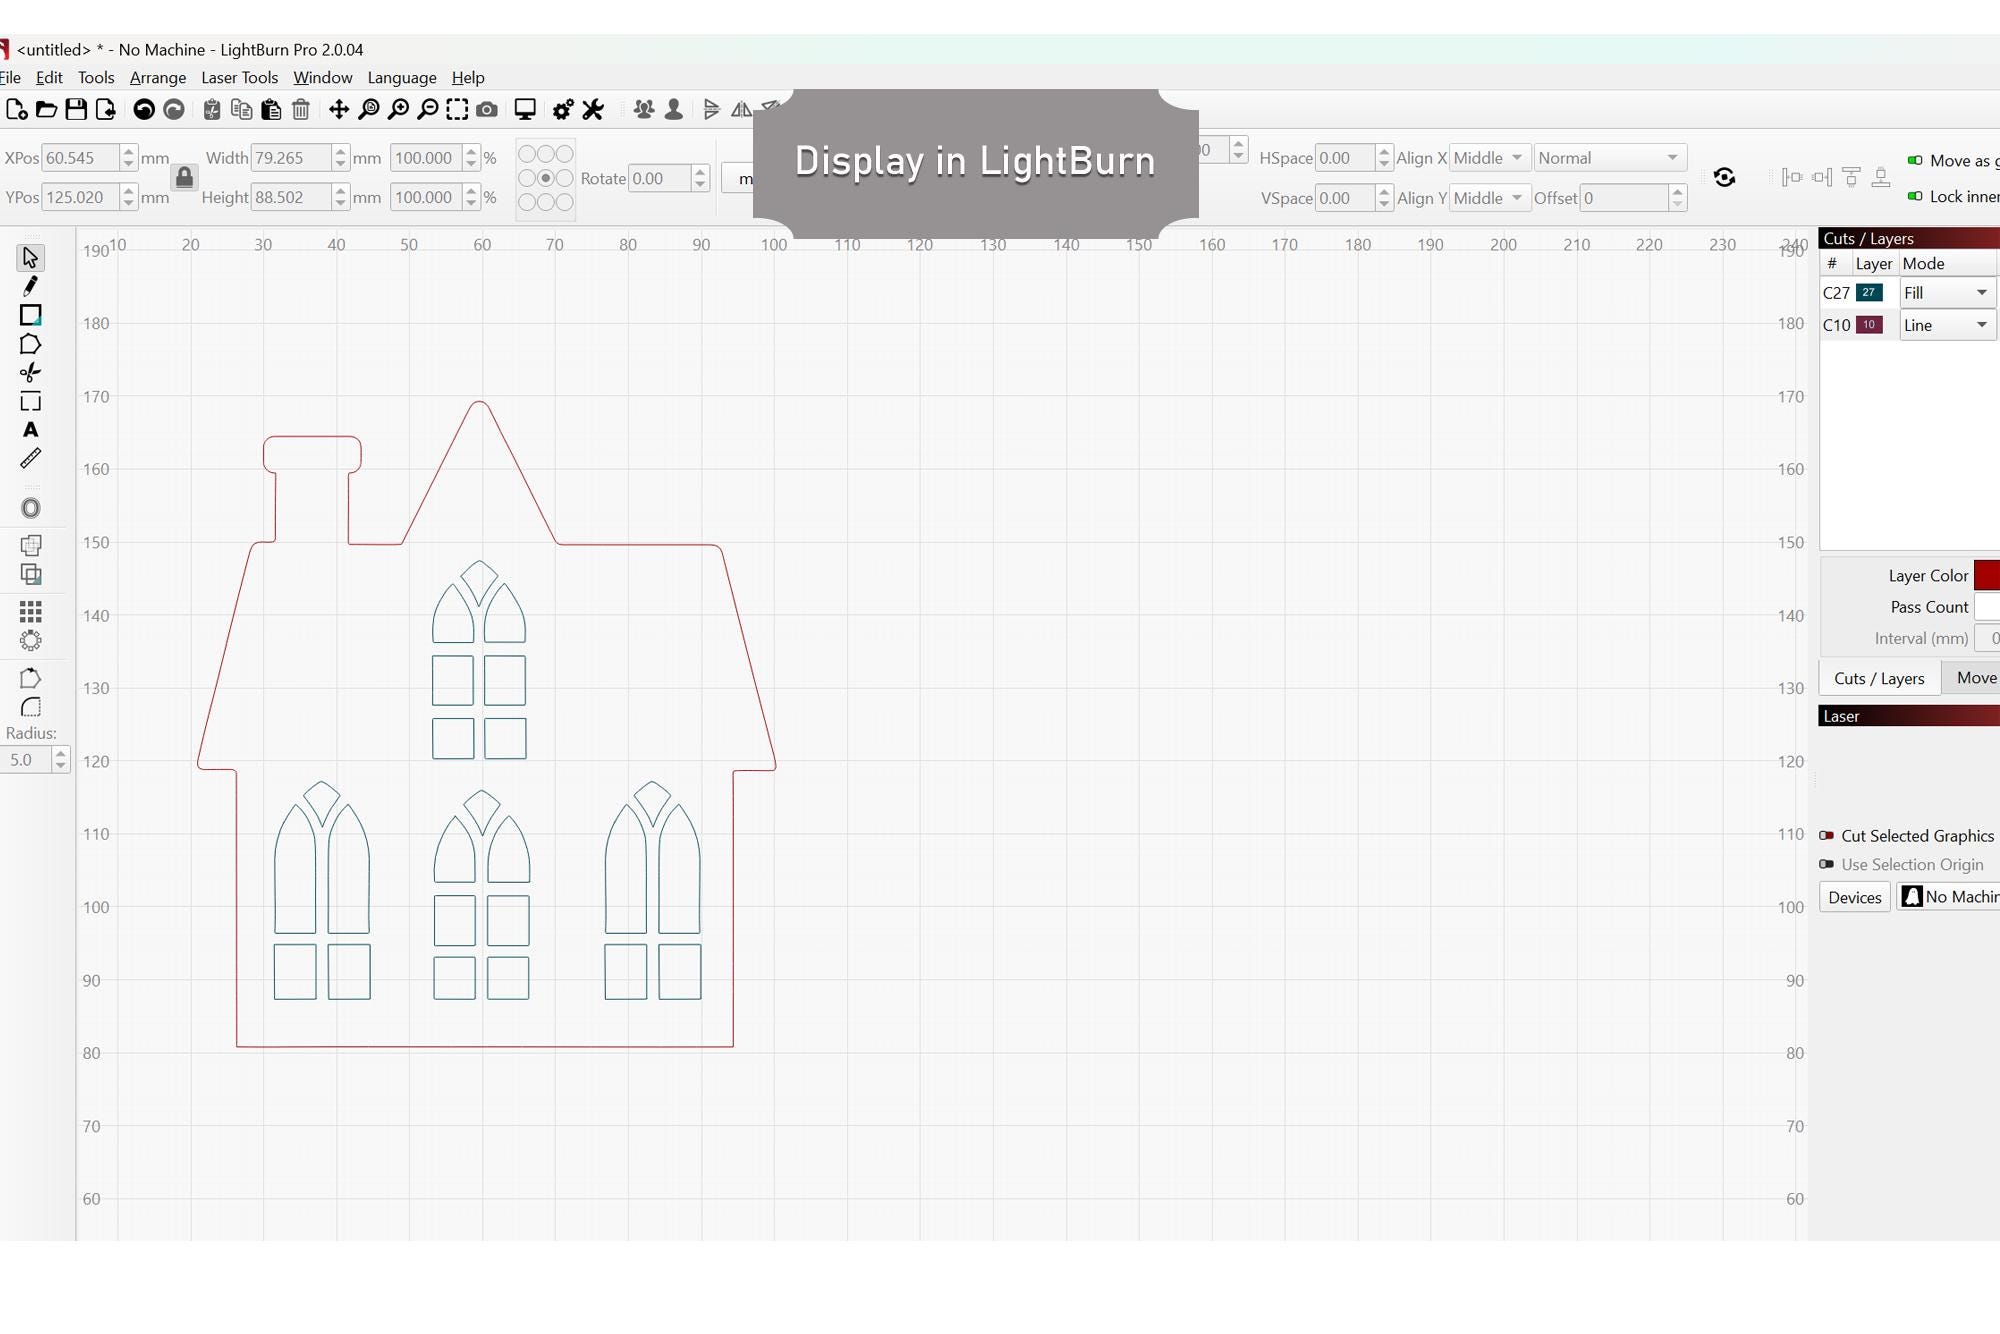
Task: Select the C27 layer color swatch
Action: (x=1869, y=293)
